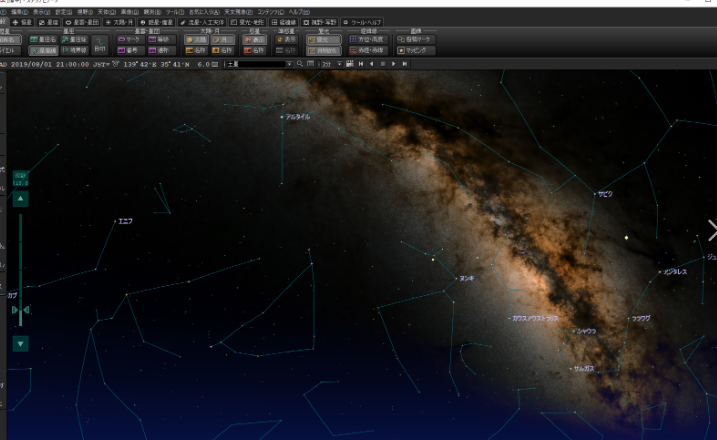
Task: Click the right edge panel arrow
Action: tap(711, 231)
